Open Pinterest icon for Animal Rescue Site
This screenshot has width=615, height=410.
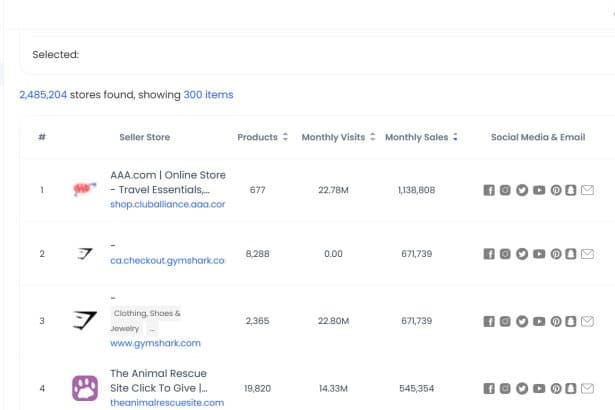pyautogui.click(x=556, y=388)
